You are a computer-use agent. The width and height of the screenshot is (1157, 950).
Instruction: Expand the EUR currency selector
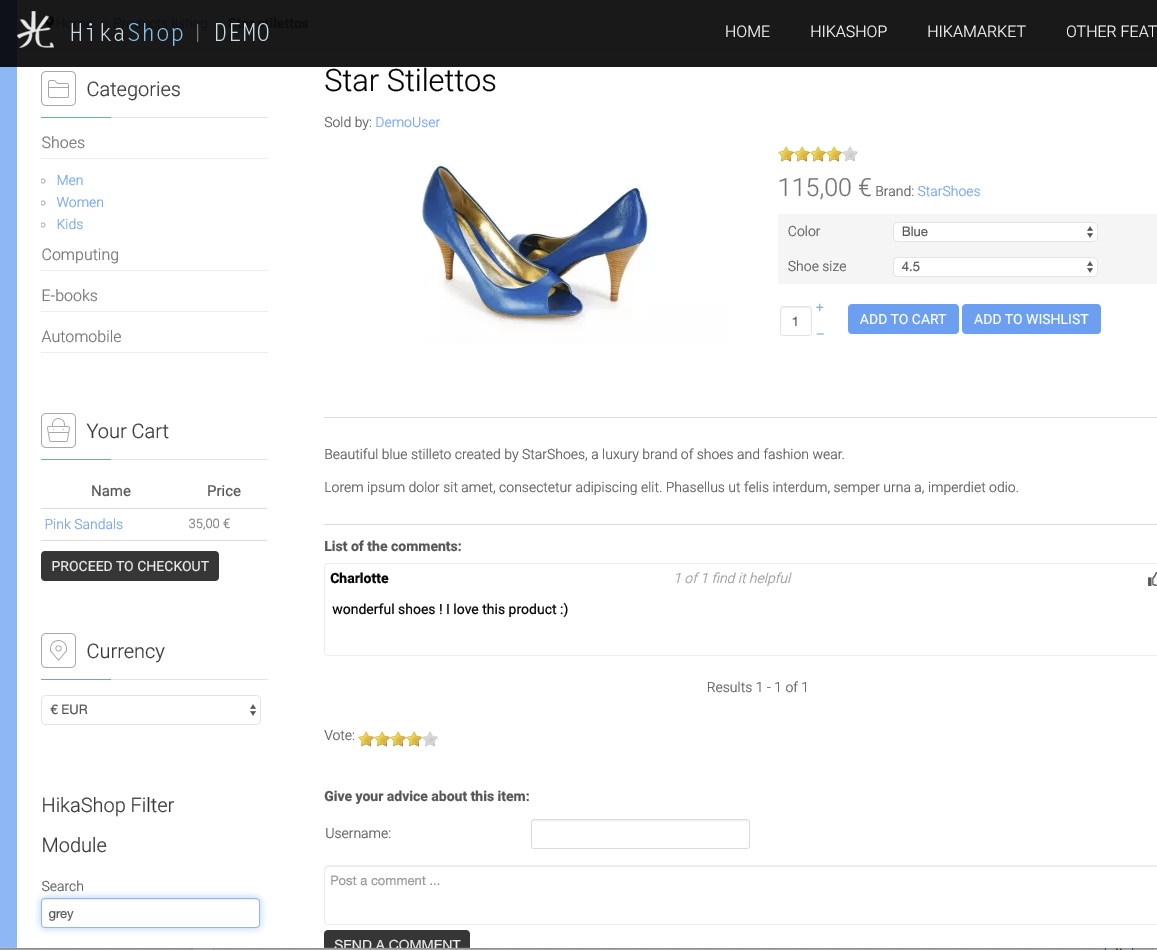[x=151, y=710]
